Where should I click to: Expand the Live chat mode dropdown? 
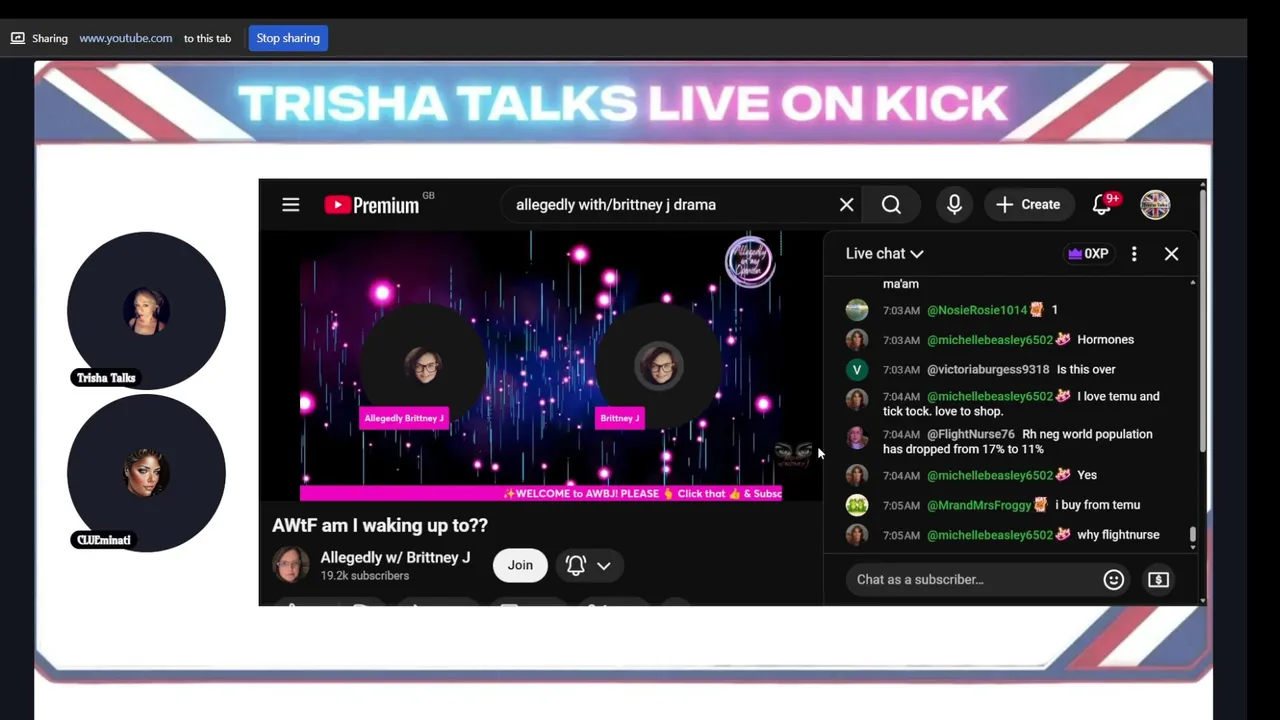[x=884, y=254]
